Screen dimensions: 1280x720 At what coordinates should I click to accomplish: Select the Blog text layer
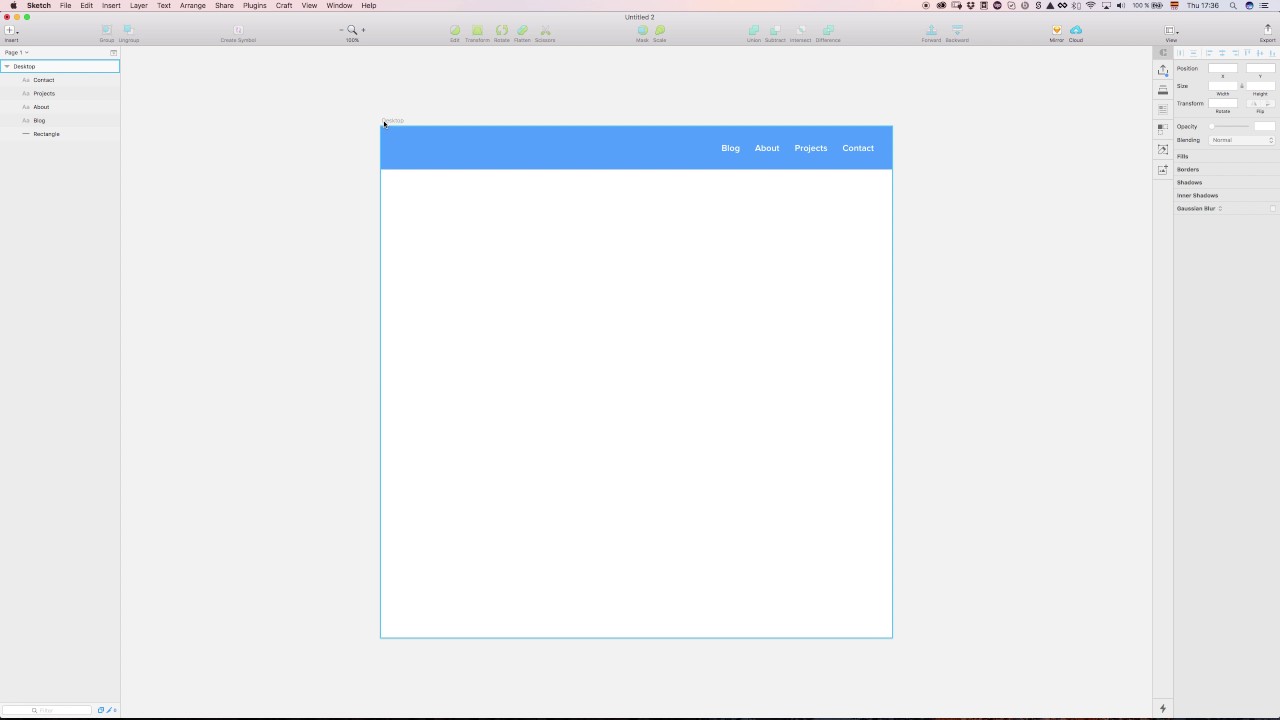(60, 120)
